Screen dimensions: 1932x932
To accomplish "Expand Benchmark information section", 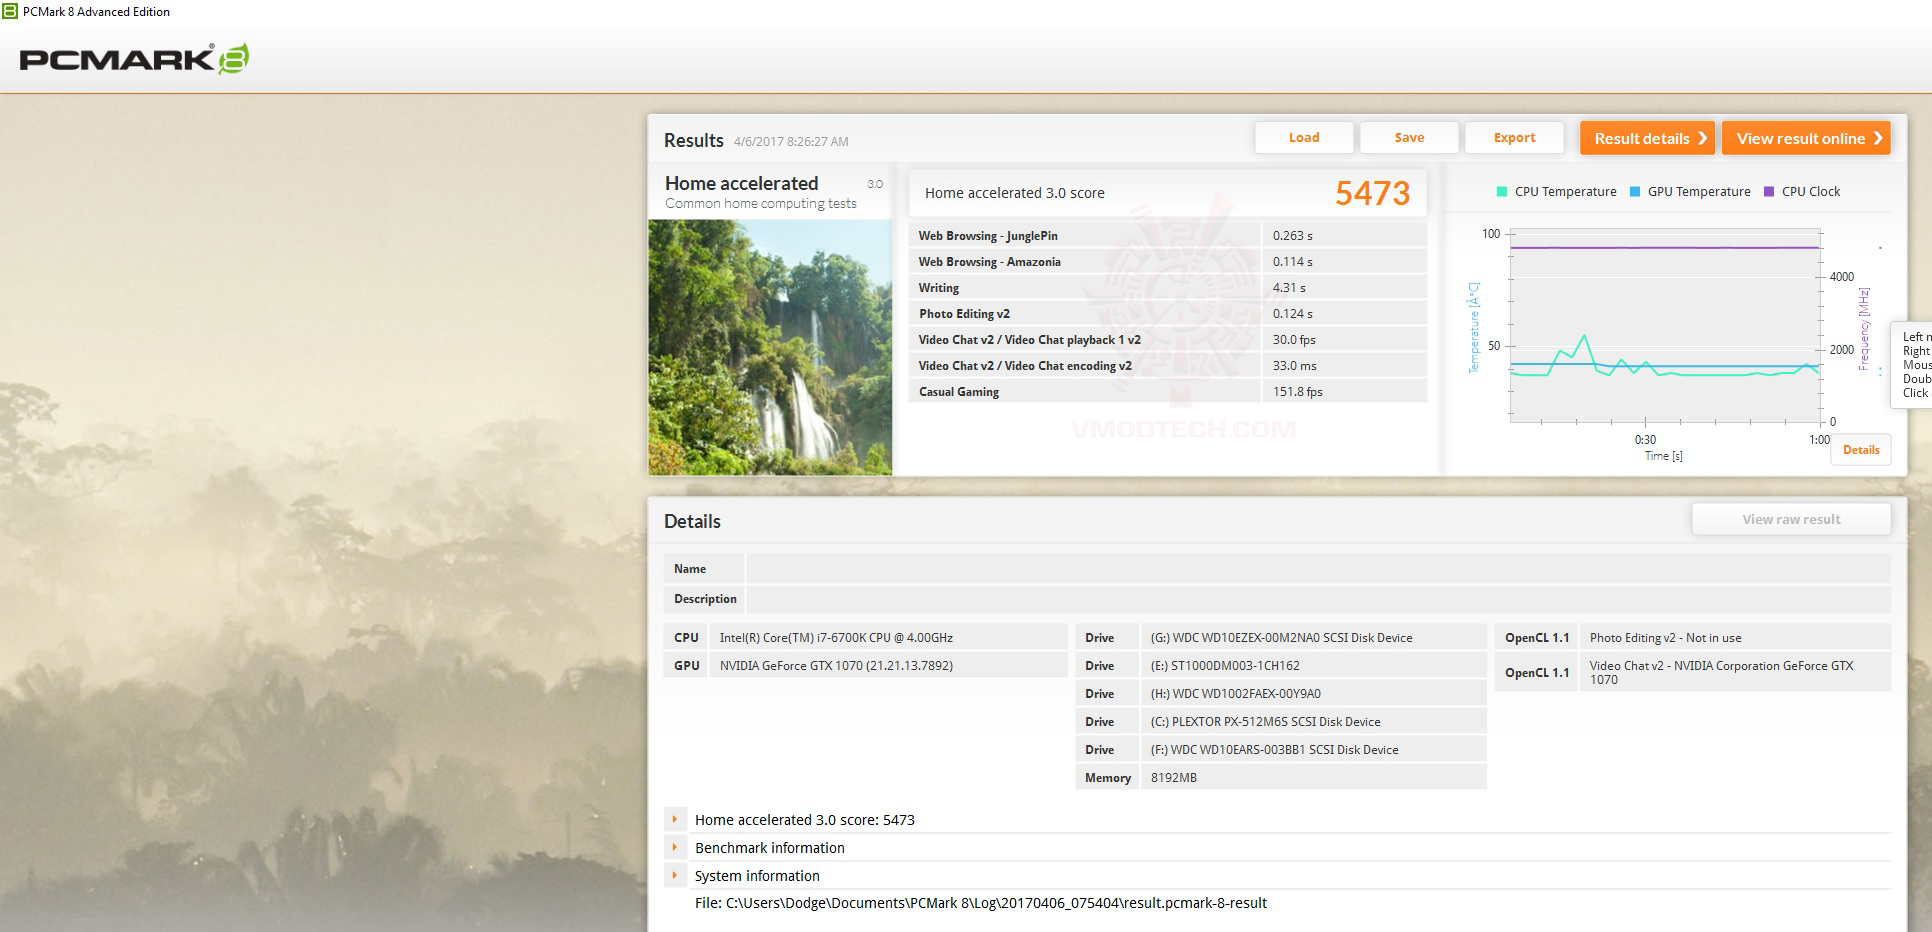I will pyautogui.click(x=676, y=847).
